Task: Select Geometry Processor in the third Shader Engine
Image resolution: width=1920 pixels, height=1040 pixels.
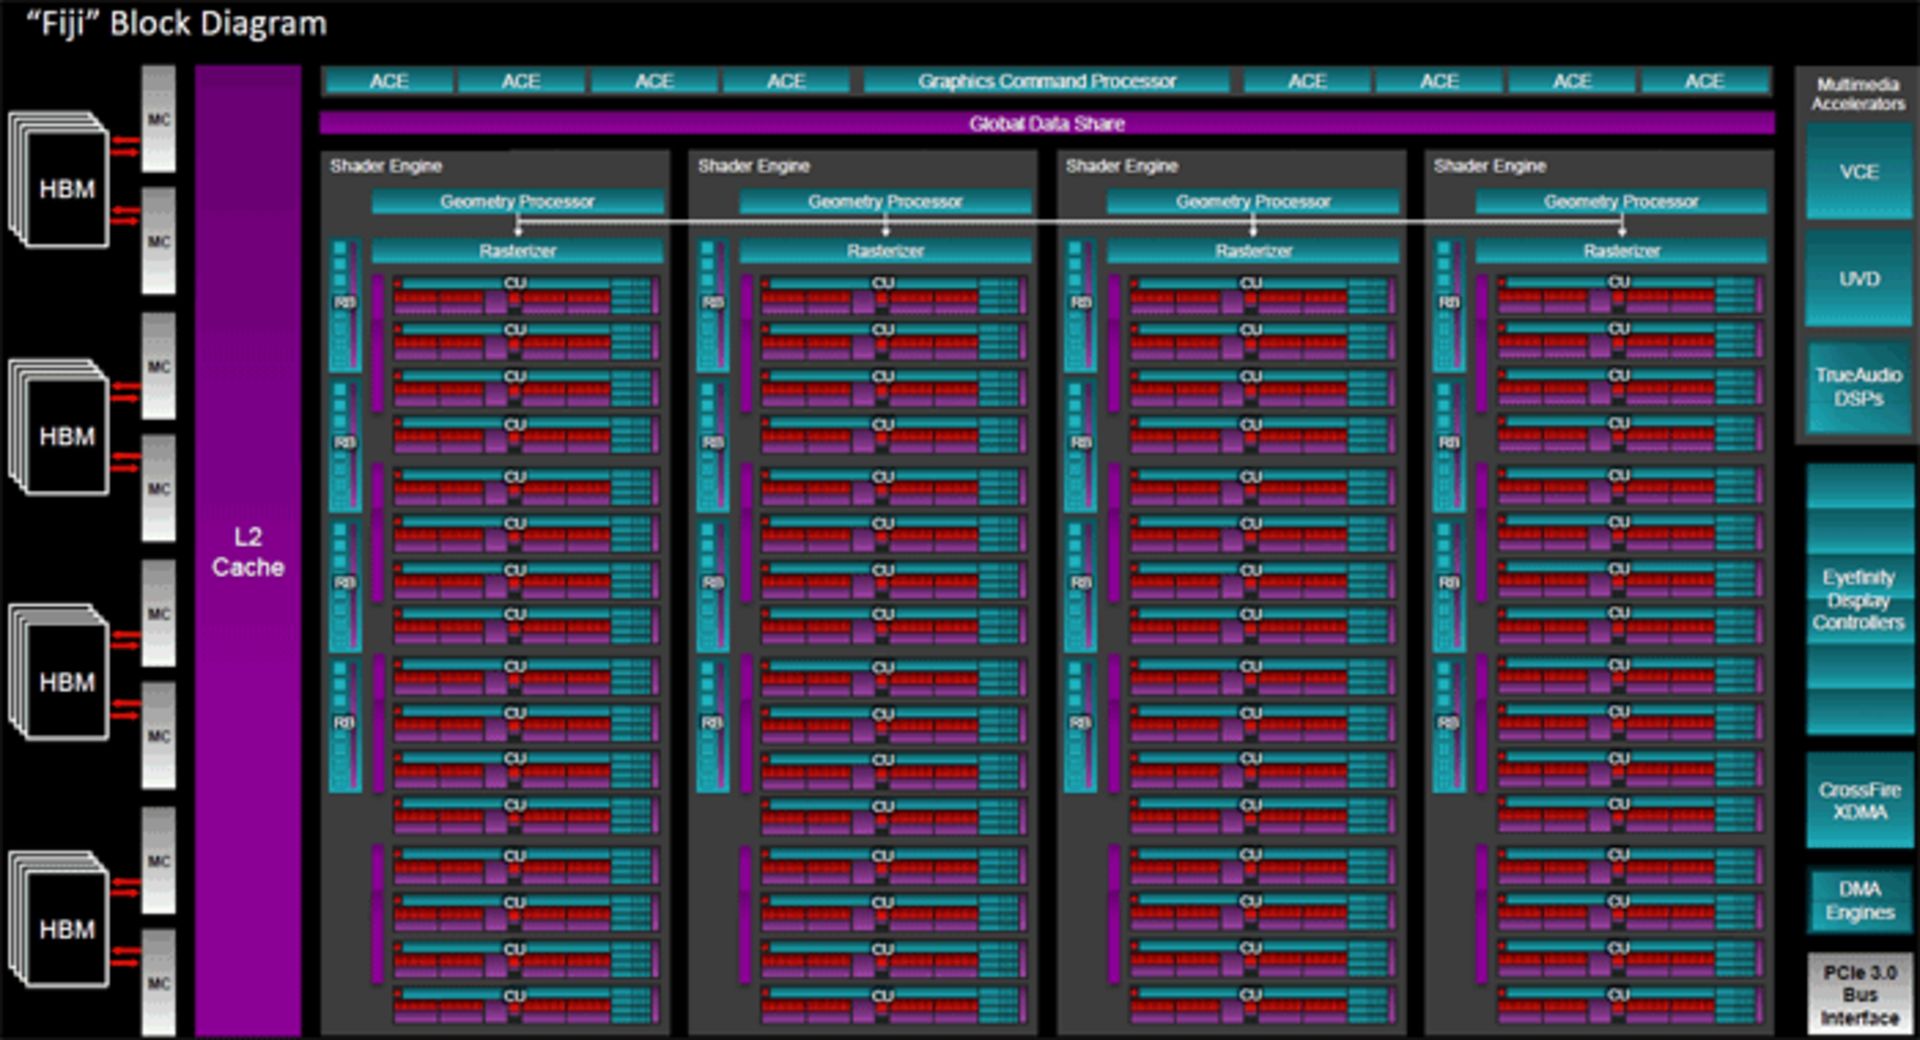Action: (1253, 201)
